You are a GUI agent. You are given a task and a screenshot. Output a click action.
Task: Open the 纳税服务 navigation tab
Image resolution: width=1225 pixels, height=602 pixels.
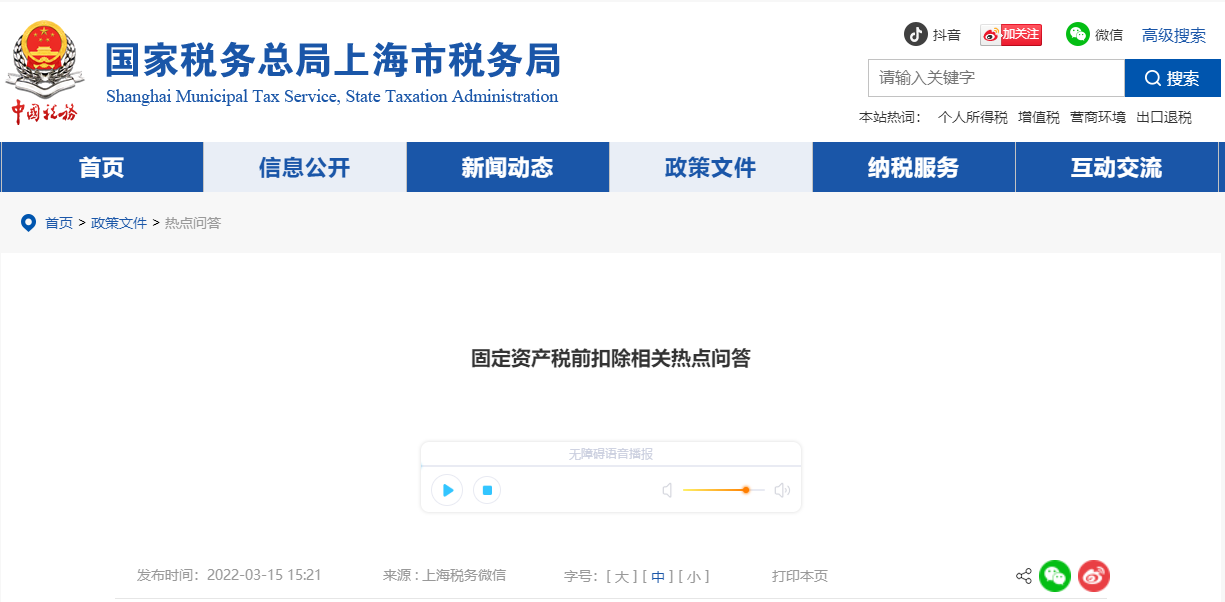(x=913, y=167)
